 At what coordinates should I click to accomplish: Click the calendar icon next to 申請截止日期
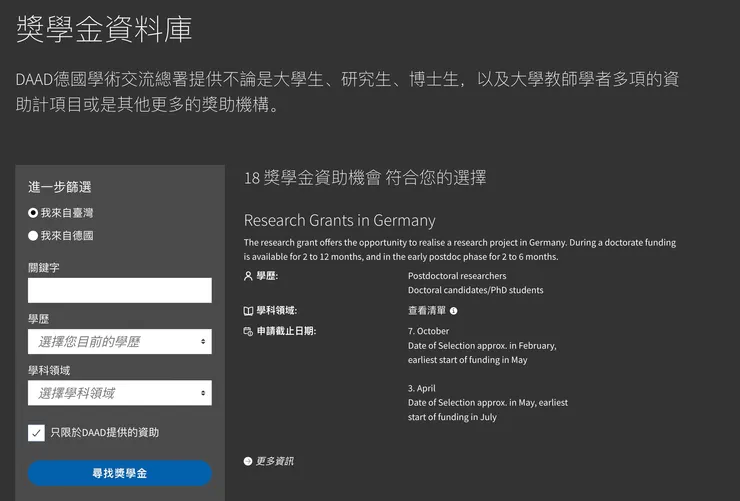(x=248, y=332)
